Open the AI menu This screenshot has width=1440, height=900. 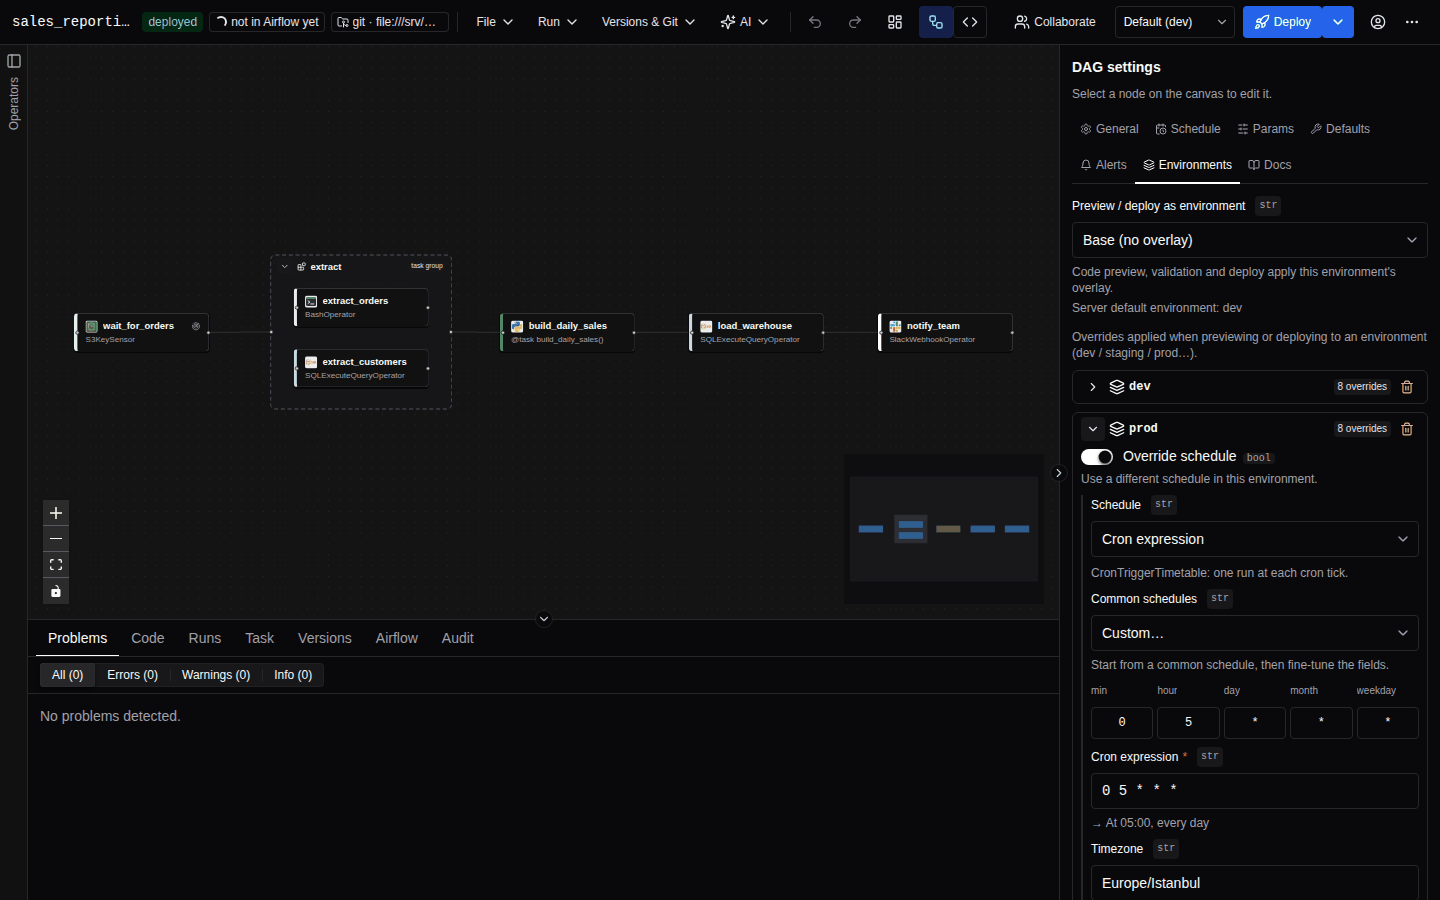pyautogui.click(x=744, y=22)
